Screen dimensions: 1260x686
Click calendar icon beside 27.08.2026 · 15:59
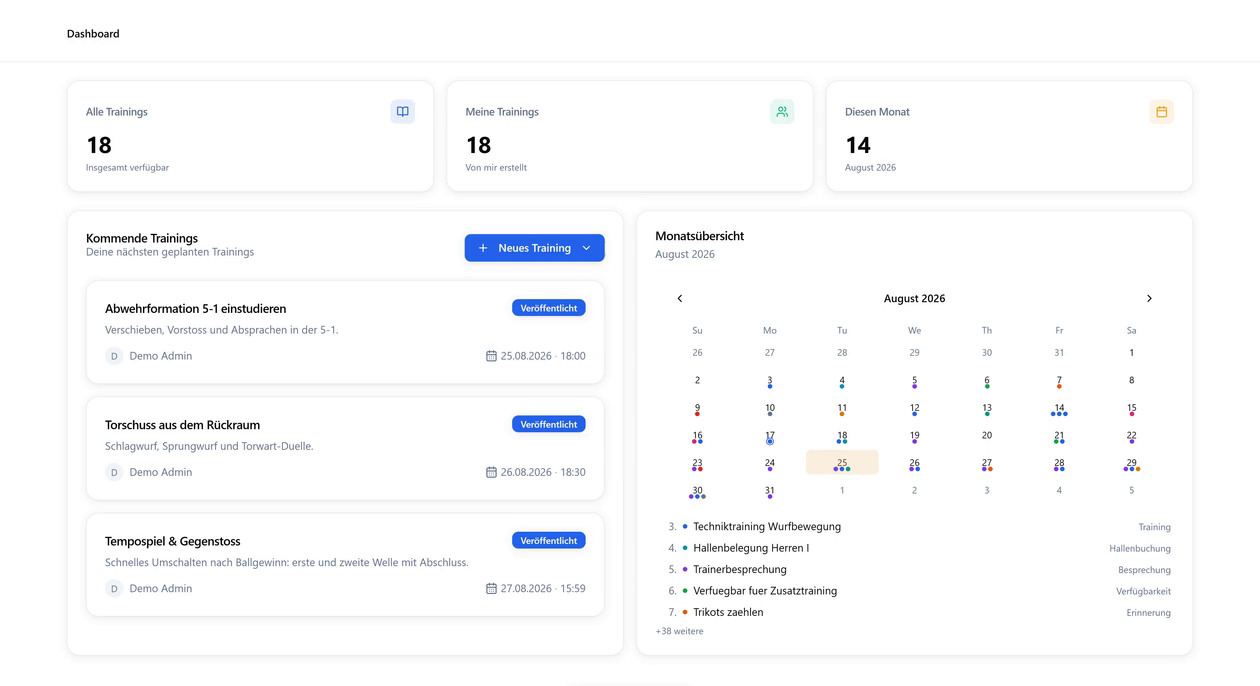pyautogui.click(x=491, y=588)
